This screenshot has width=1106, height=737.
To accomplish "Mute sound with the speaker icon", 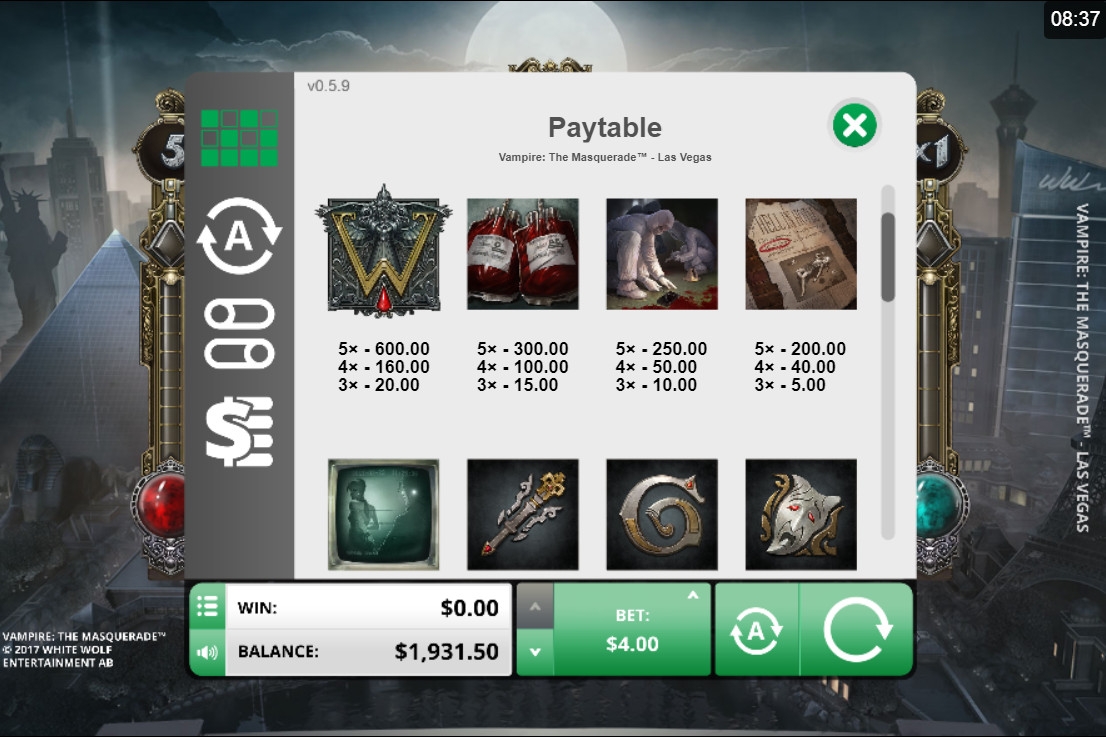I will (x=207, y=652).
